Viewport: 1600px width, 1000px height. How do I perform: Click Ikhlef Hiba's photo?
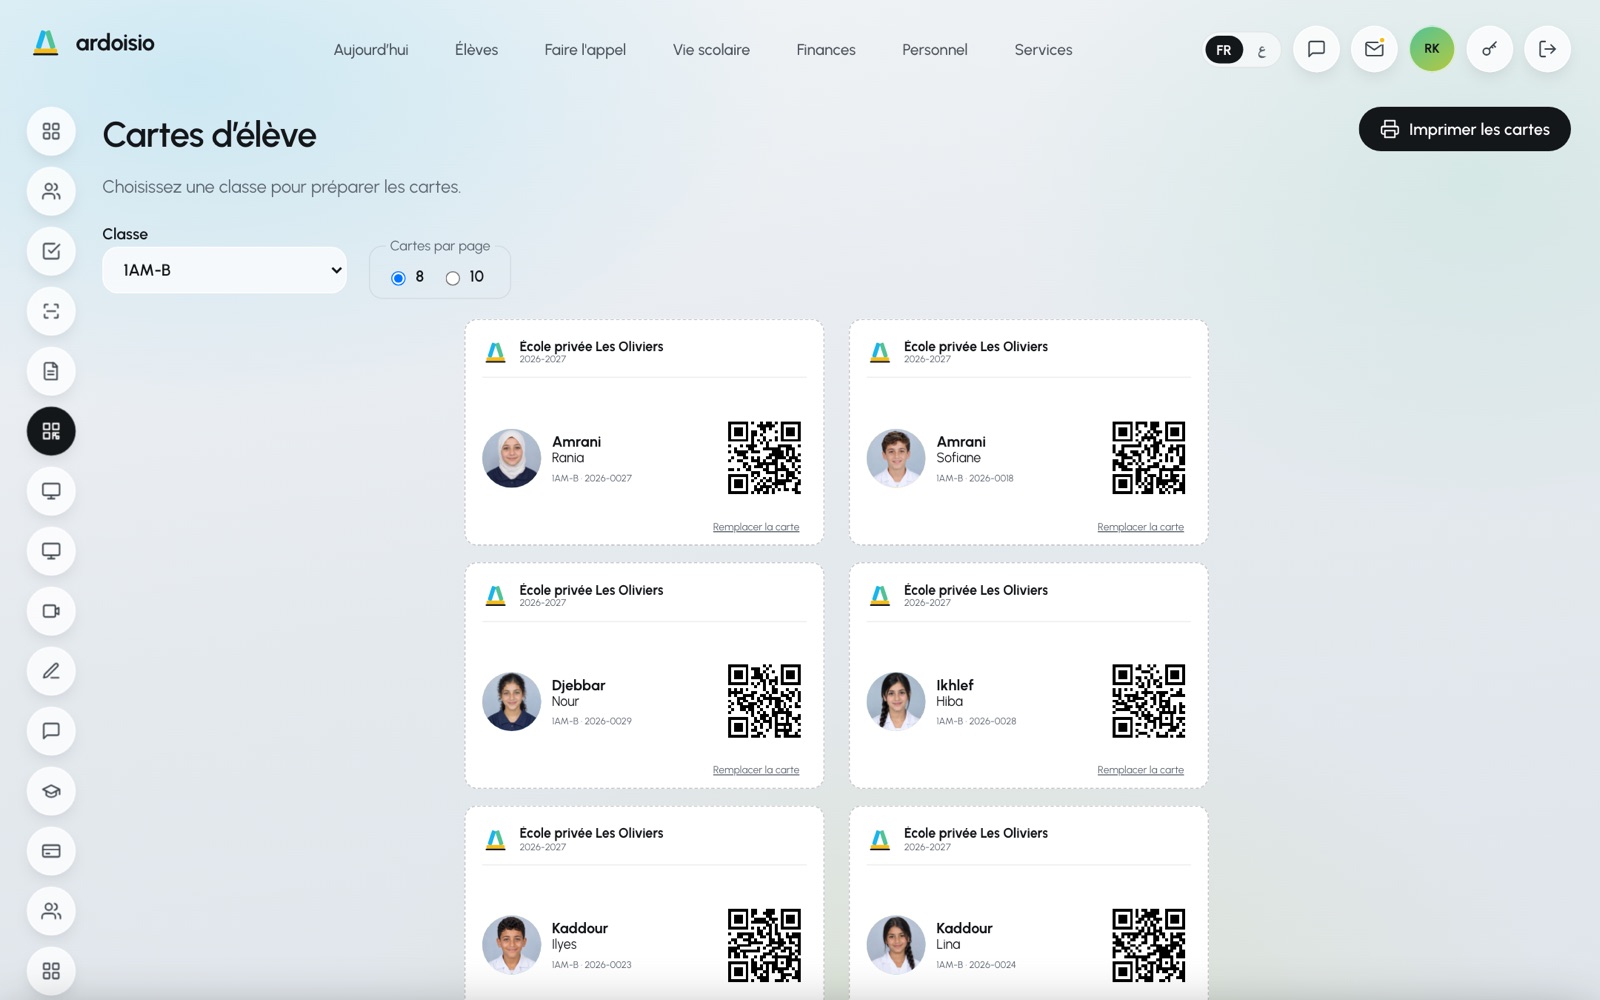[896, 701]
